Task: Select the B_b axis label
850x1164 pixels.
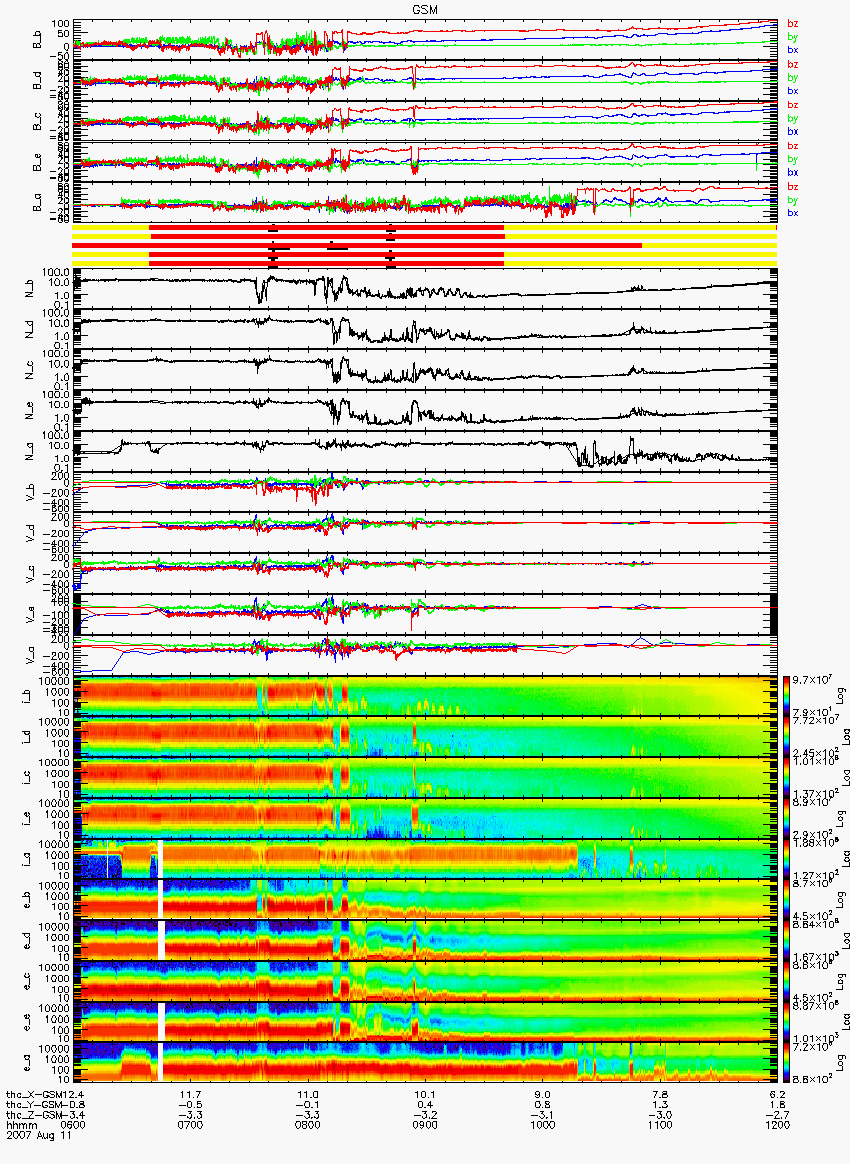Action: [x=37, y=40]
